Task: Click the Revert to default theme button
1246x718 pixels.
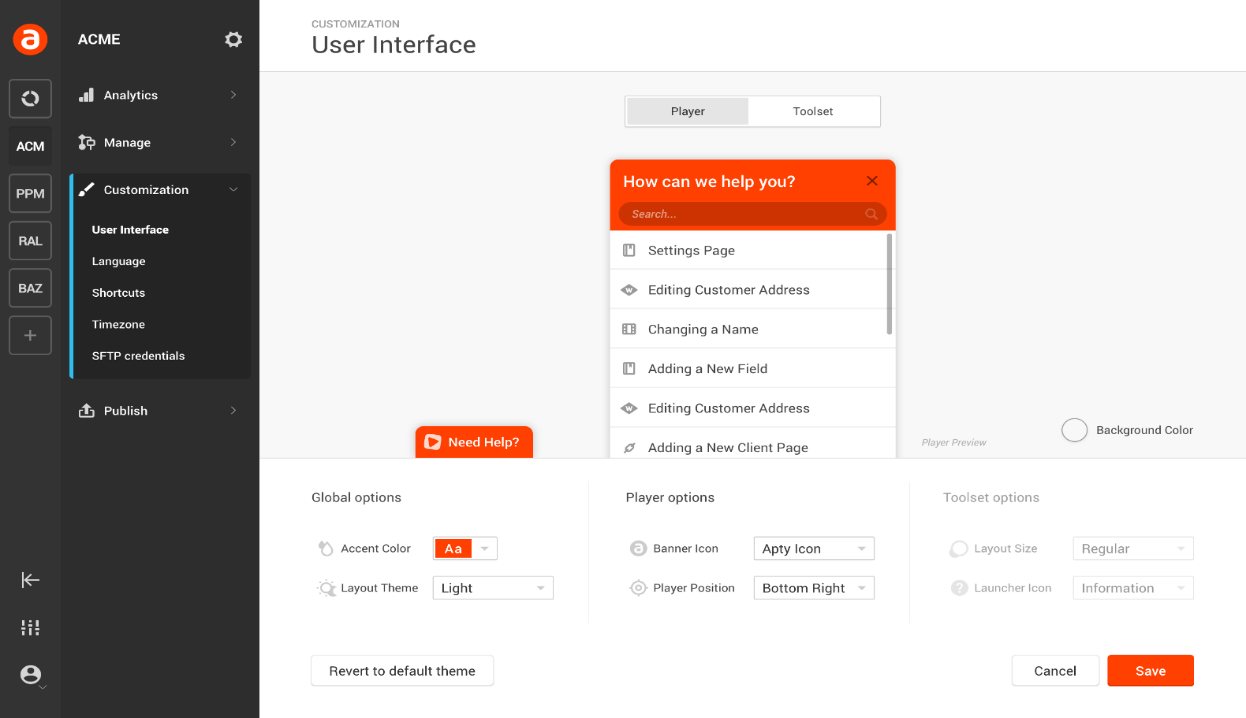Action: click(x=402, y=670)
